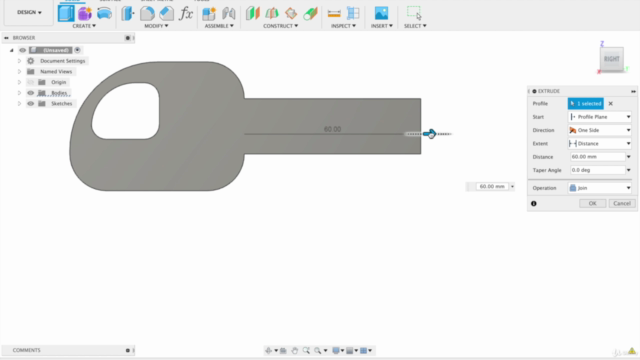
Task: Click the Distance 60.00 mm field
Action: (598, 157)
